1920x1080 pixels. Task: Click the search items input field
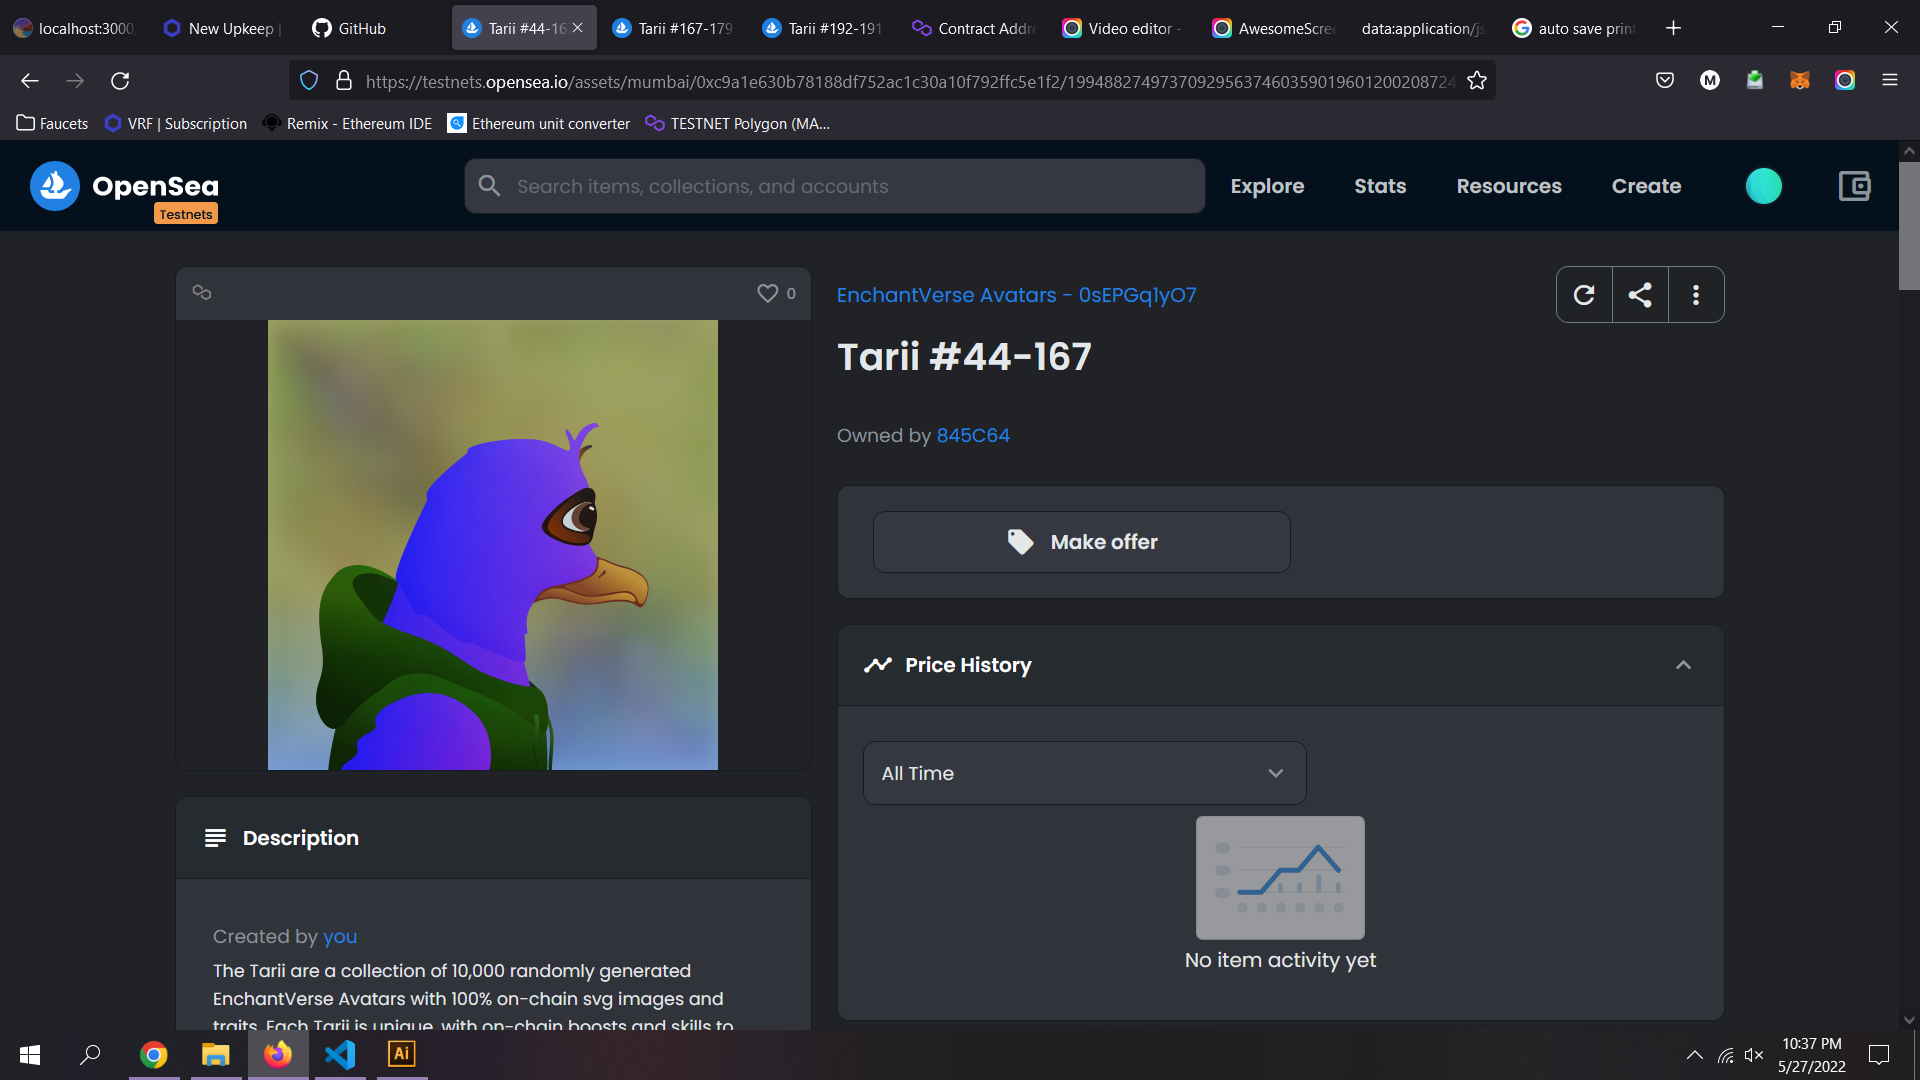click(834, 186)
